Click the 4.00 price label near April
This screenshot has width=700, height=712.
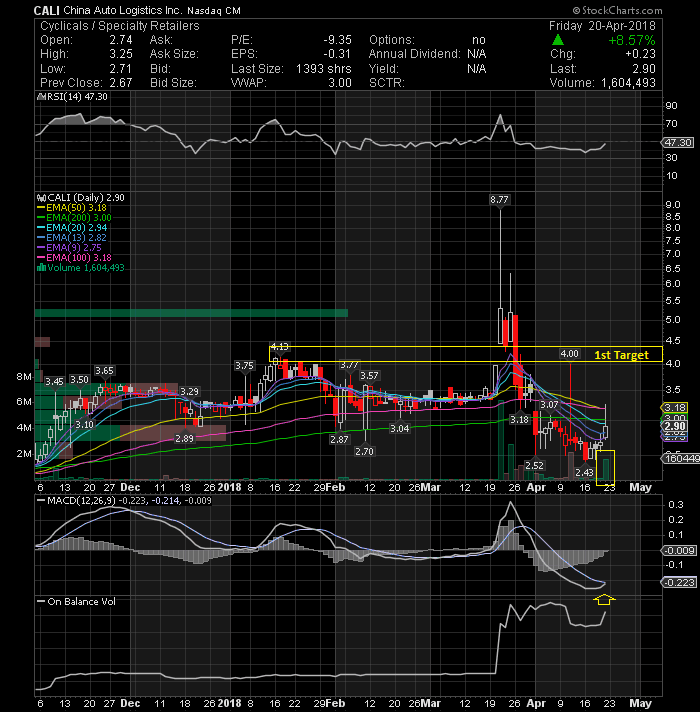569,354
